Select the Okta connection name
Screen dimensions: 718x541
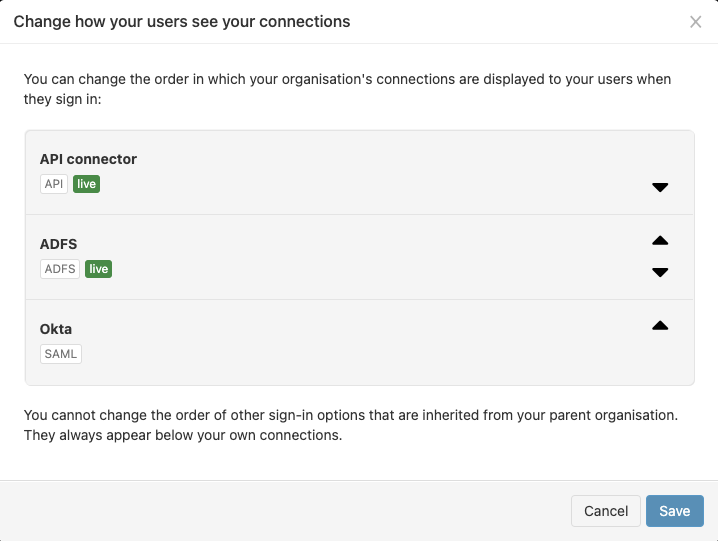coord(56,329)
